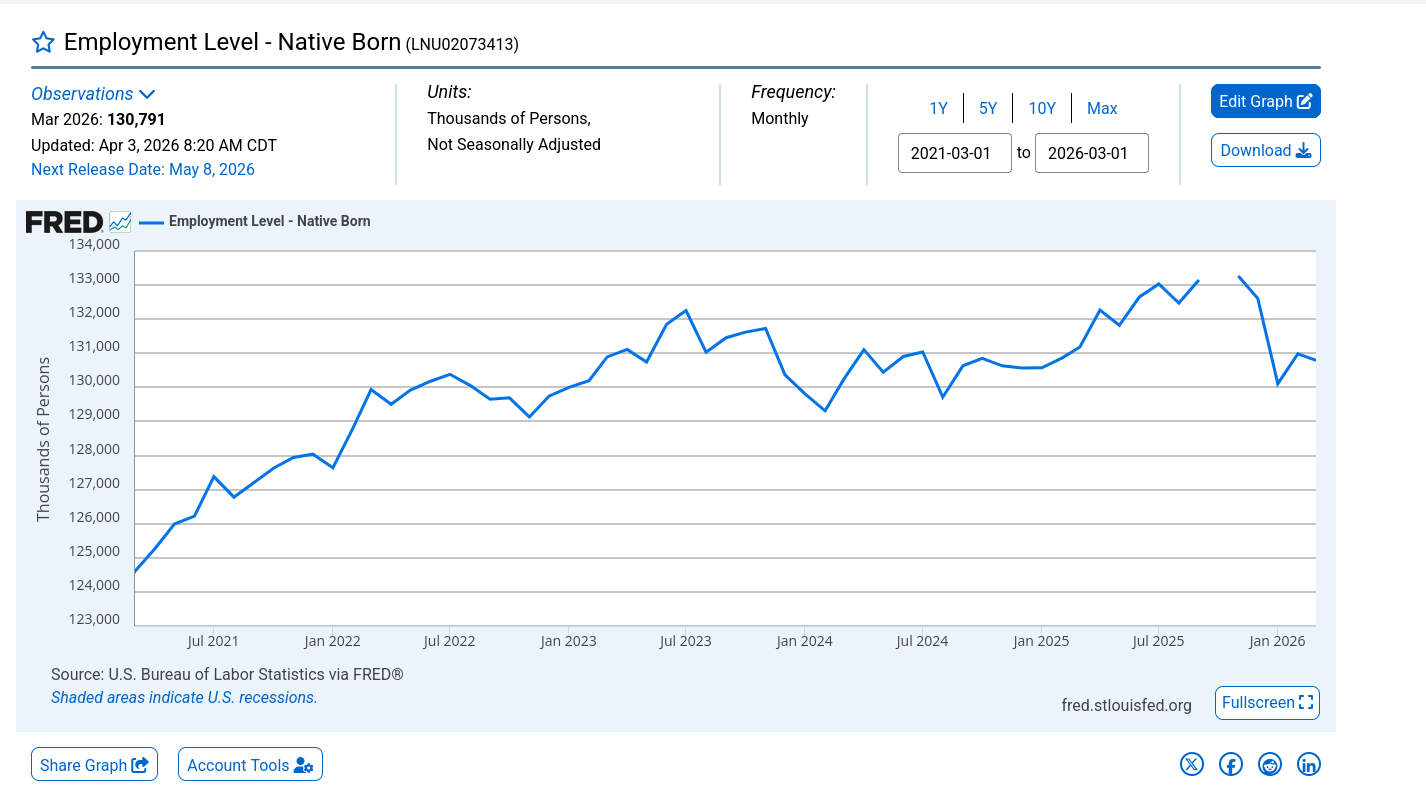1426x791 pixels.
Task: Click the 'Jul 2022' x-axis label
Action: point(449,641)
